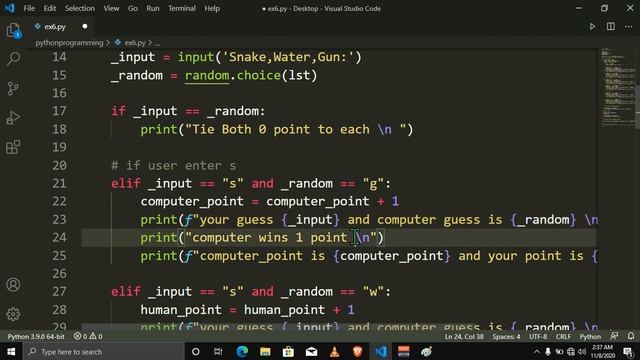Click the 'computer wins 1 point' string

(269, 238)
